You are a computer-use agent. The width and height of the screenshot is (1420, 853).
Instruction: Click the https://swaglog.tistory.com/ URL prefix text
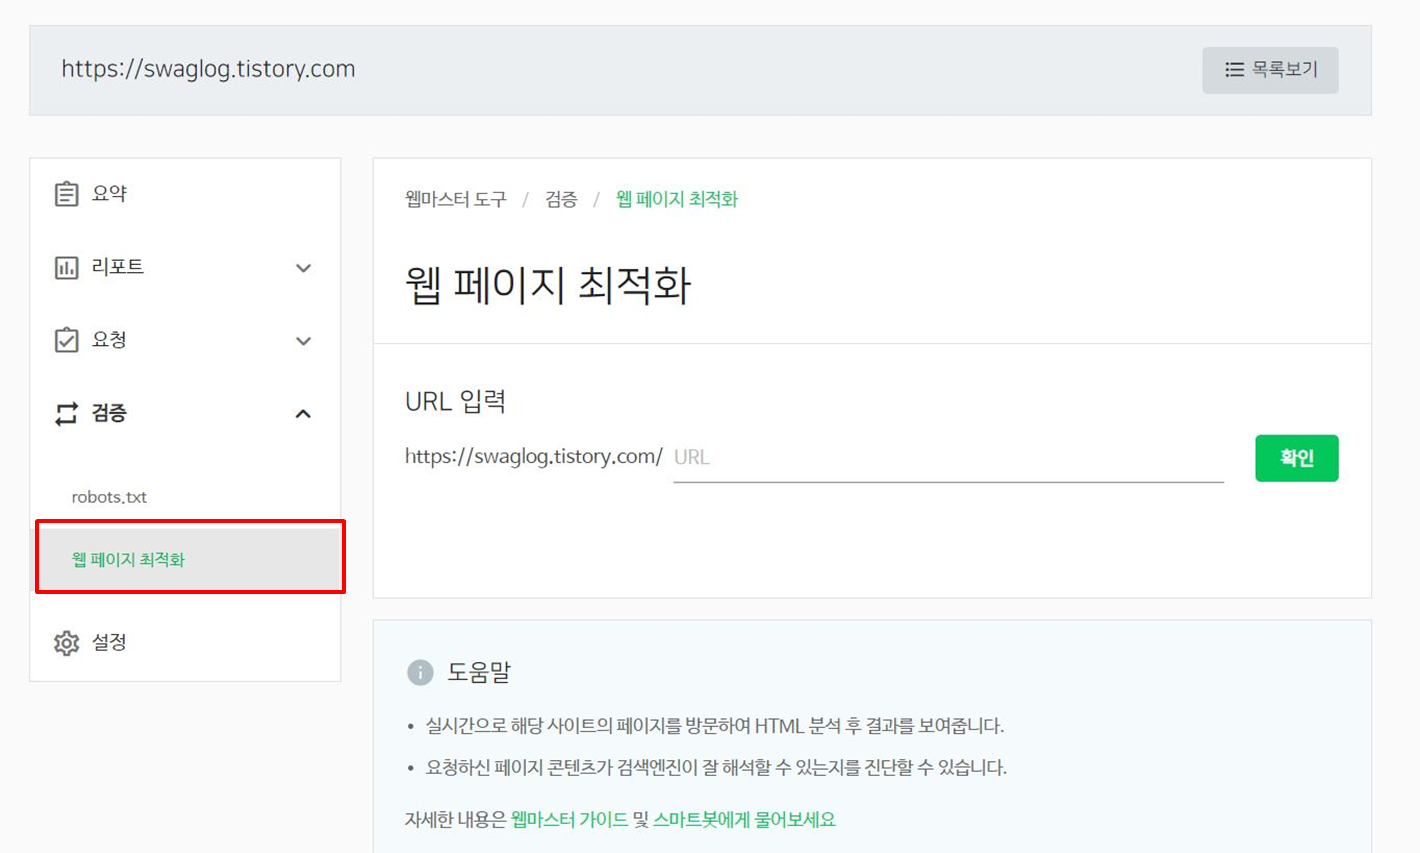pos(534,457)
